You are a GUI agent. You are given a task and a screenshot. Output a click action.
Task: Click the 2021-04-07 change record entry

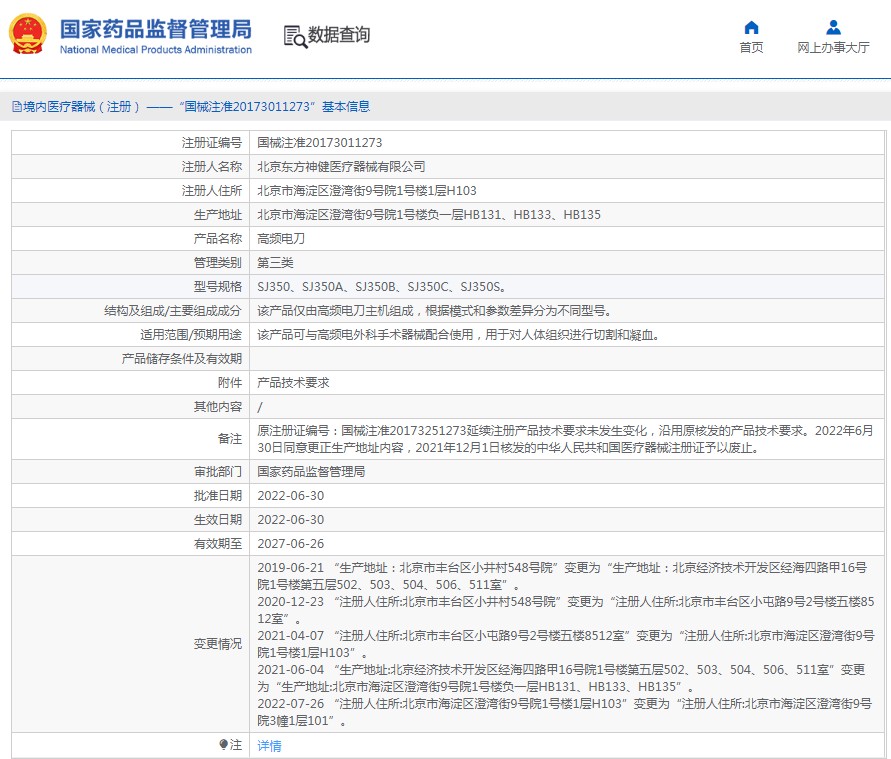pos(566,644)
